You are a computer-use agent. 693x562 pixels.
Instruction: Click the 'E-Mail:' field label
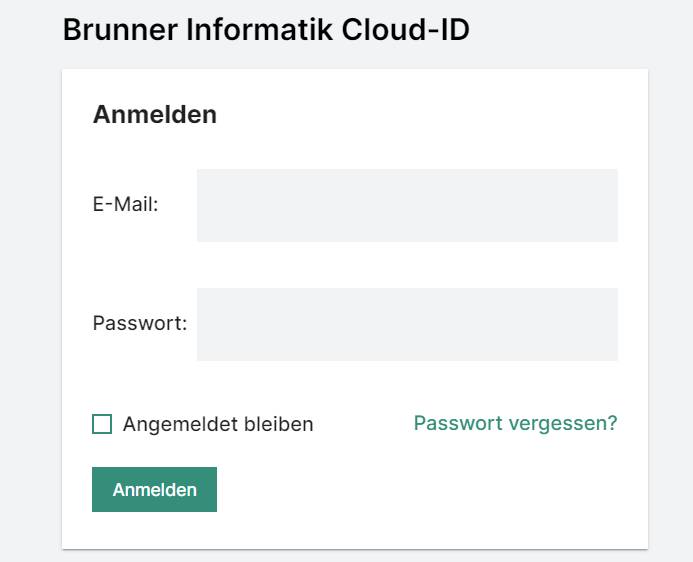point(126,205)
